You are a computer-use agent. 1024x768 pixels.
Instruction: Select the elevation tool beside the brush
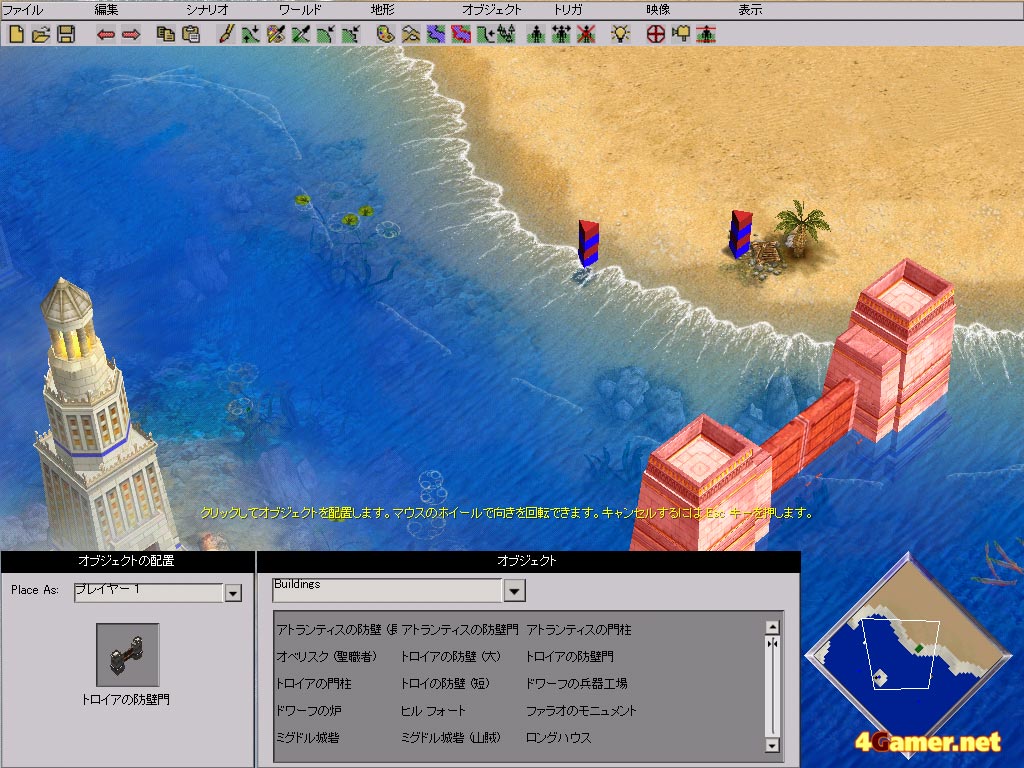coord(251,34)
